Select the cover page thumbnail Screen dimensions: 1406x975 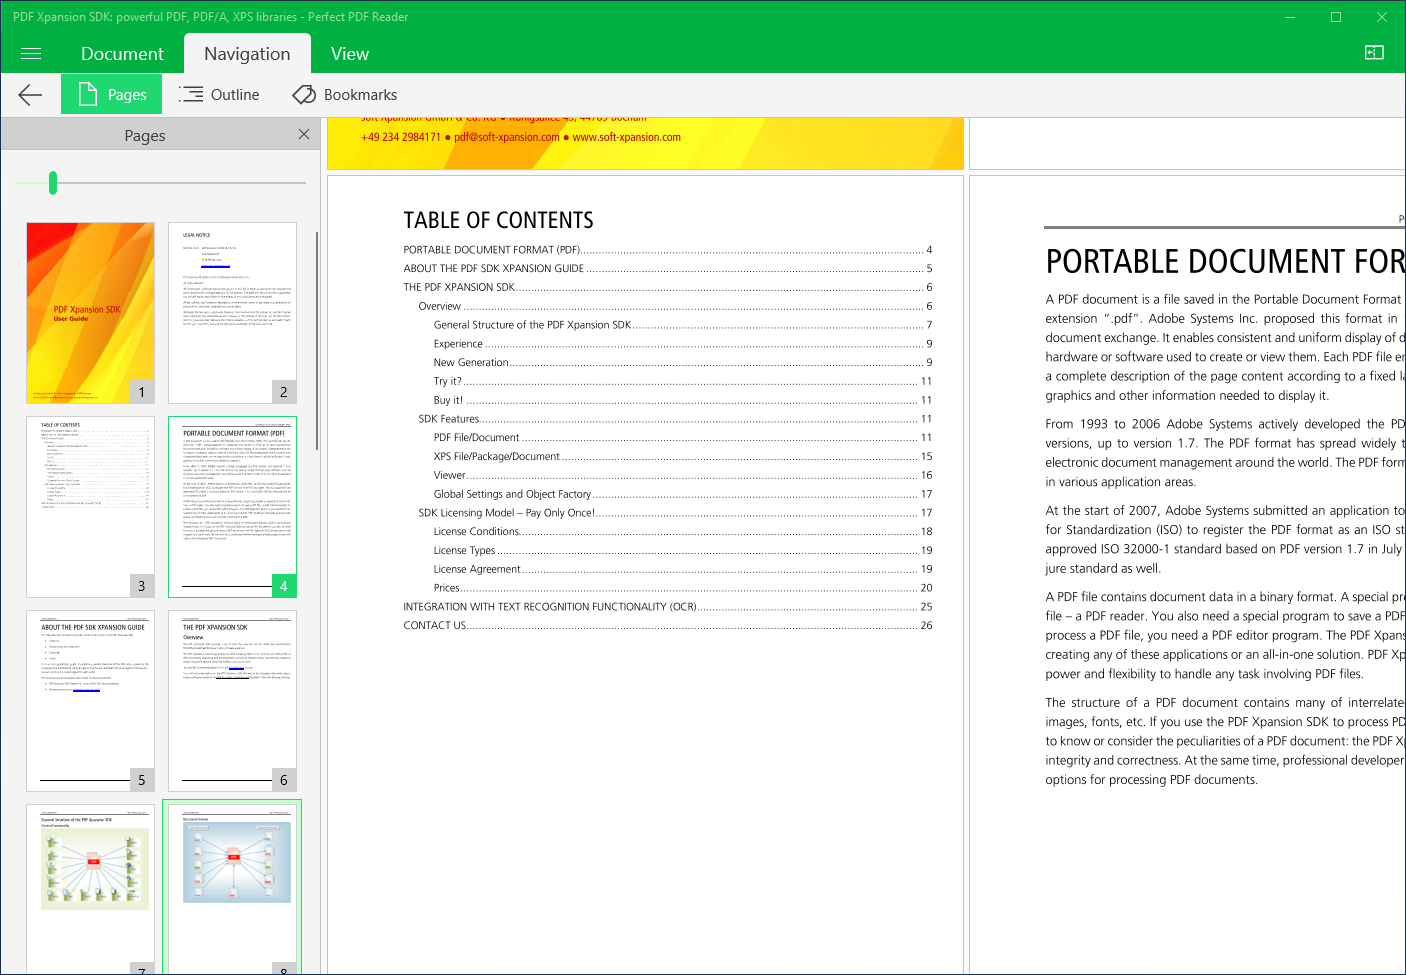(x=91, y=312)
